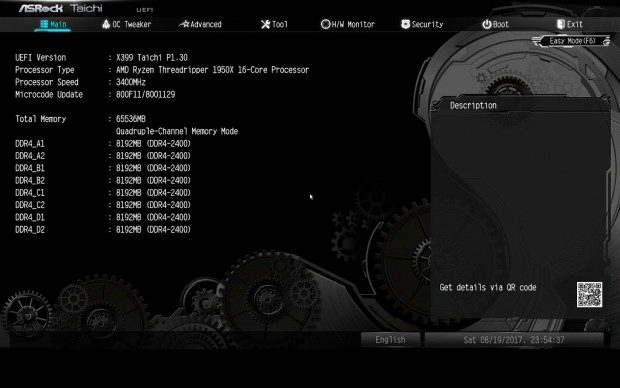
Task: Click the date and time display
Action: (x=514, y=339)
